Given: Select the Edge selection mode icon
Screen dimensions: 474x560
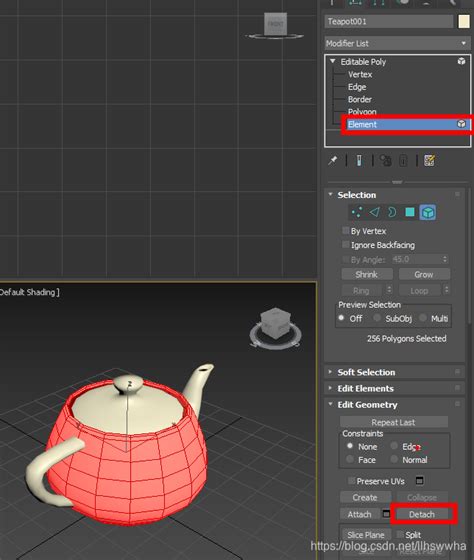Looking at the screenshot, I should tap(374, 212).
